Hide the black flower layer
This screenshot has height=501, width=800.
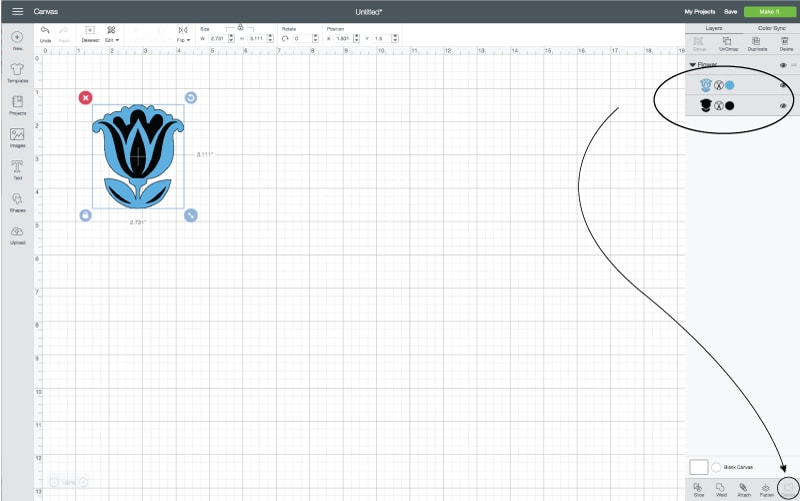(x=783, y=106)
